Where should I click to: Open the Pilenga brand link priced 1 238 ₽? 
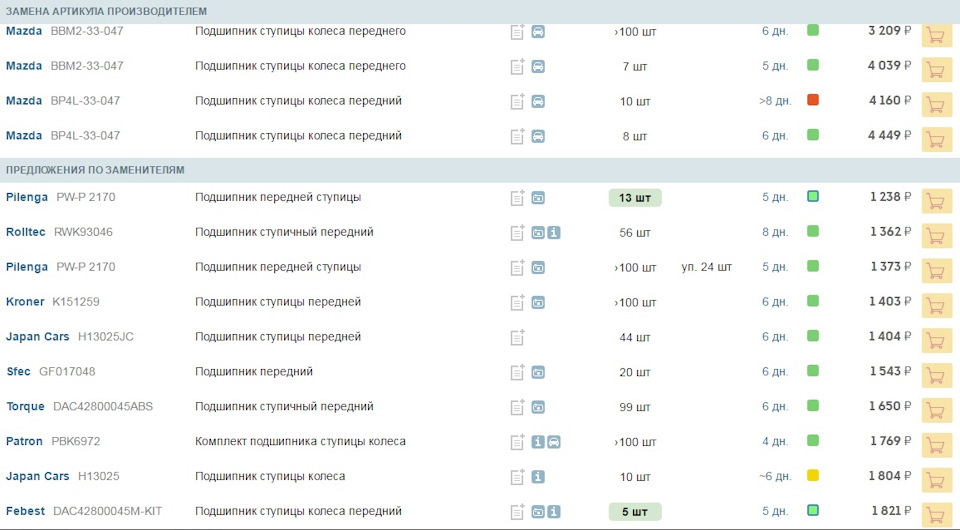point(26,198)
